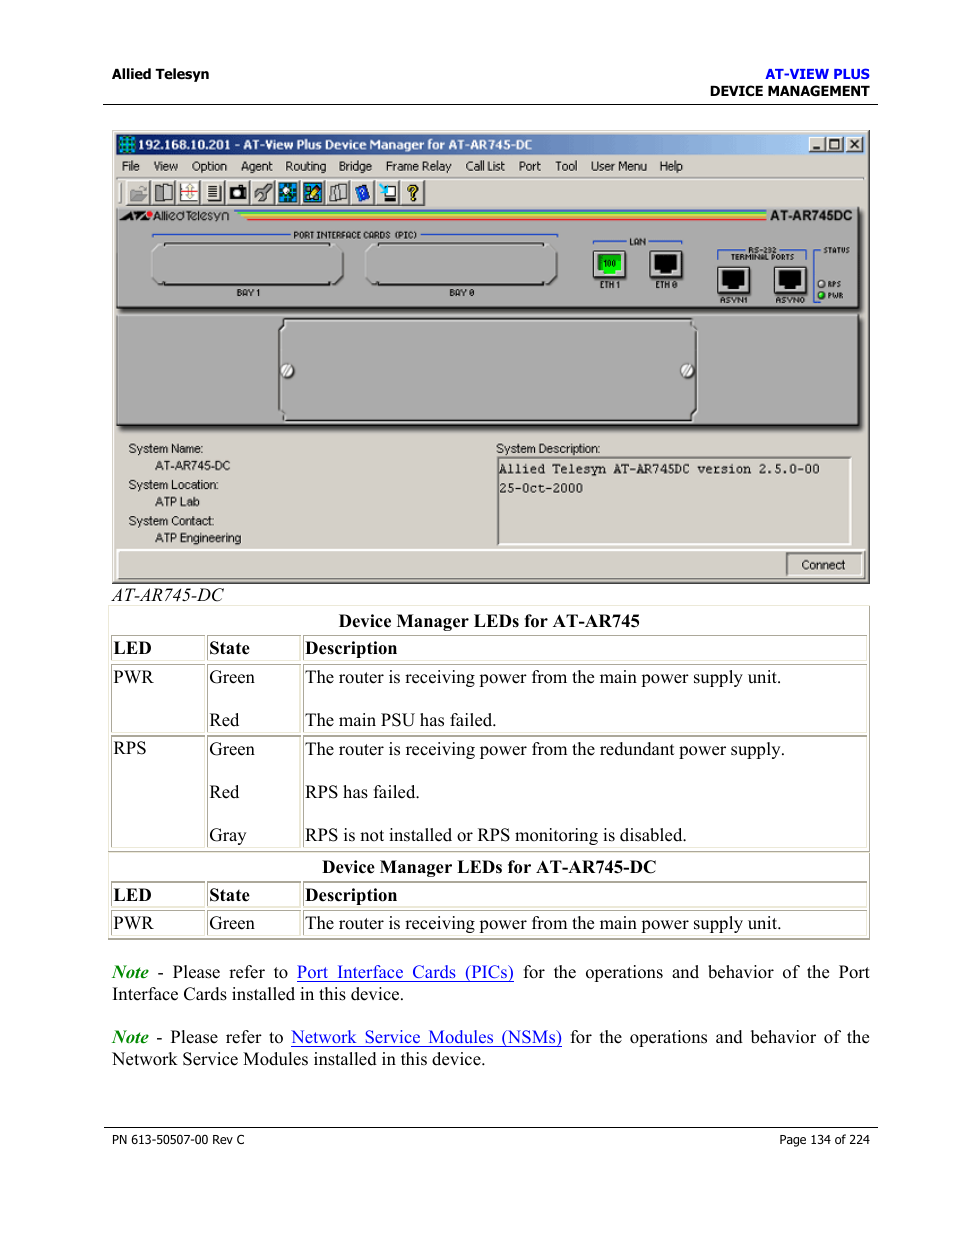Open the Port Interface Cards (PICs) link
Viewport: 954px width, 1235px height.
405,972
